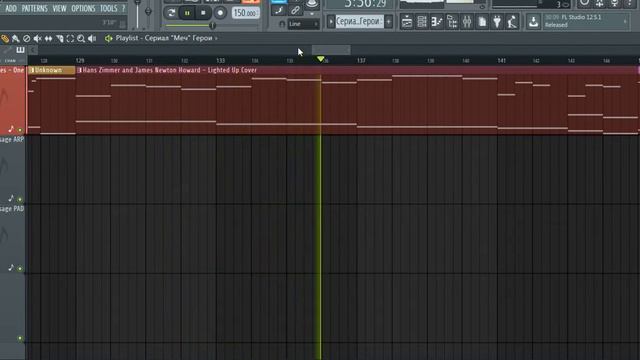The image size is (640, 360).
Task: Click the note icon on the ARP track
Action: [11, 198]
